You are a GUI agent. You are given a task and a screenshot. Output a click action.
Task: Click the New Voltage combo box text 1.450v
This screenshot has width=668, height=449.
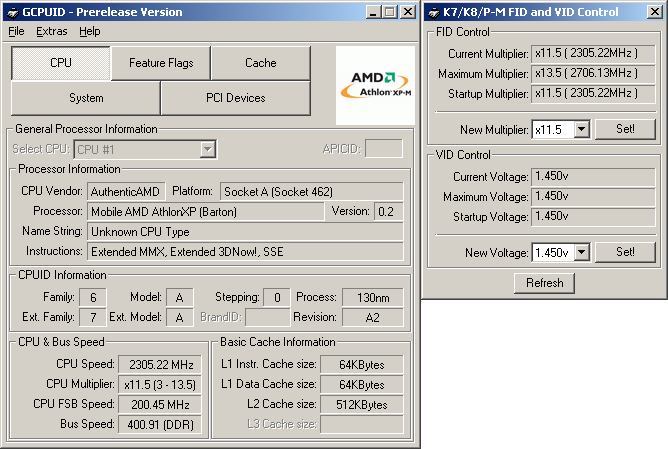tap(553, 253)
